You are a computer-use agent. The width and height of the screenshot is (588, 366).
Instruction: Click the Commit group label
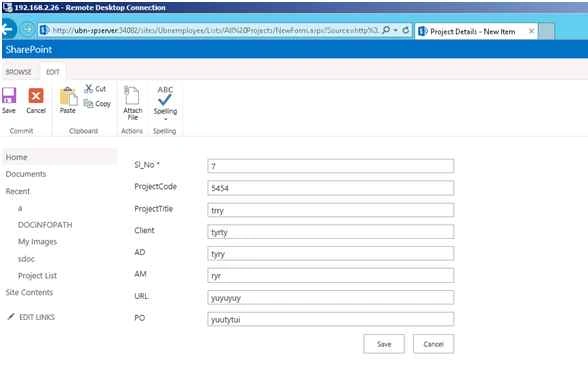[21, 131]
